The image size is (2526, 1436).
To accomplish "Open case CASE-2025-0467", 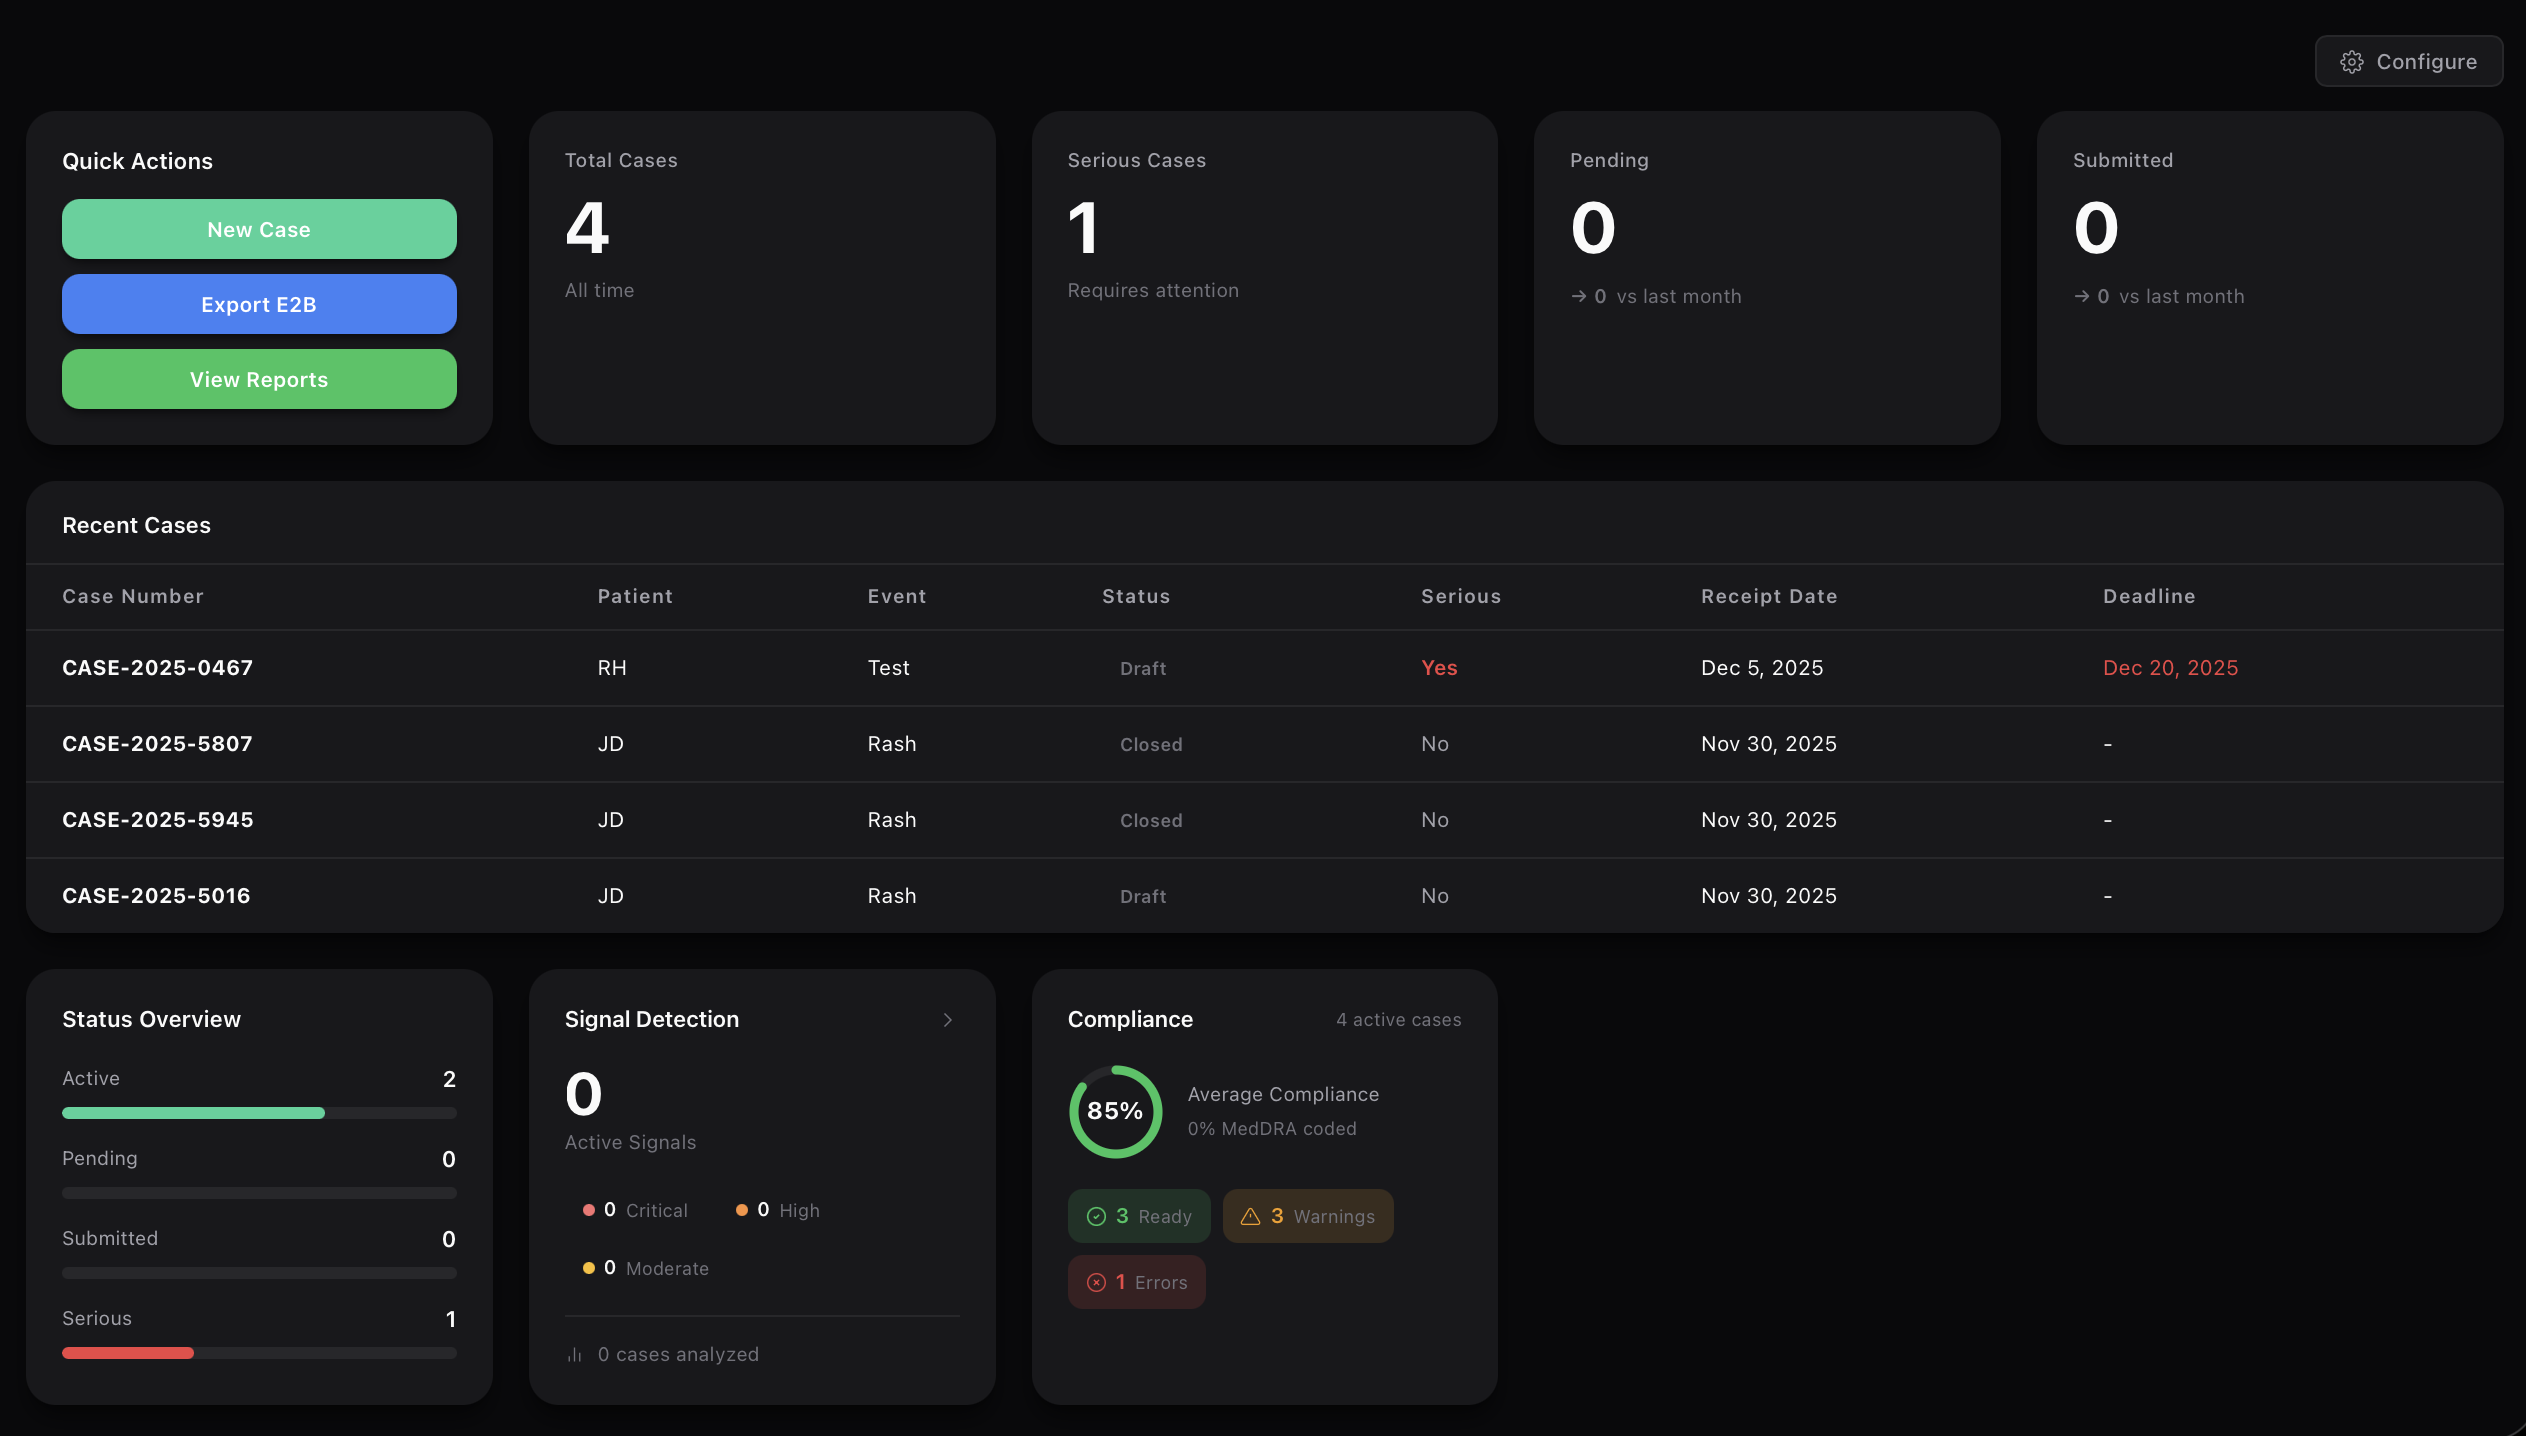I will coord(157,667).
